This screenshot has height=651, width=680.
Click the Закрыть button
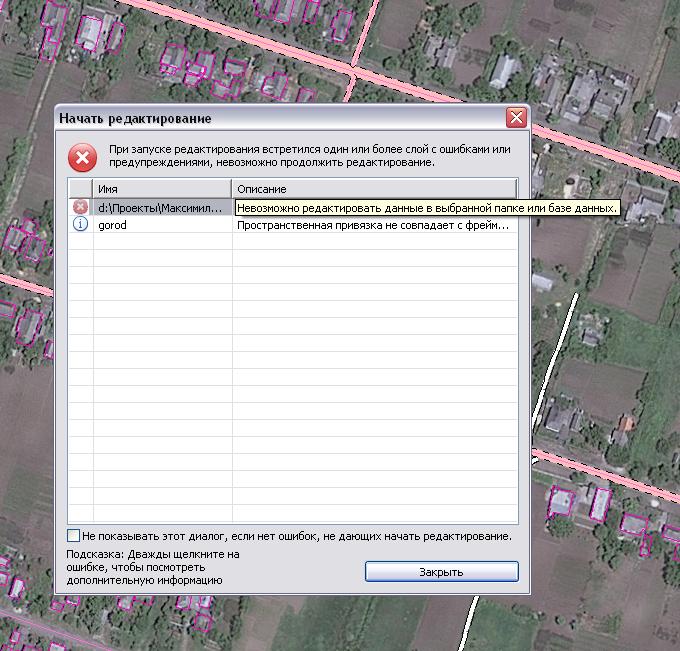441,572
